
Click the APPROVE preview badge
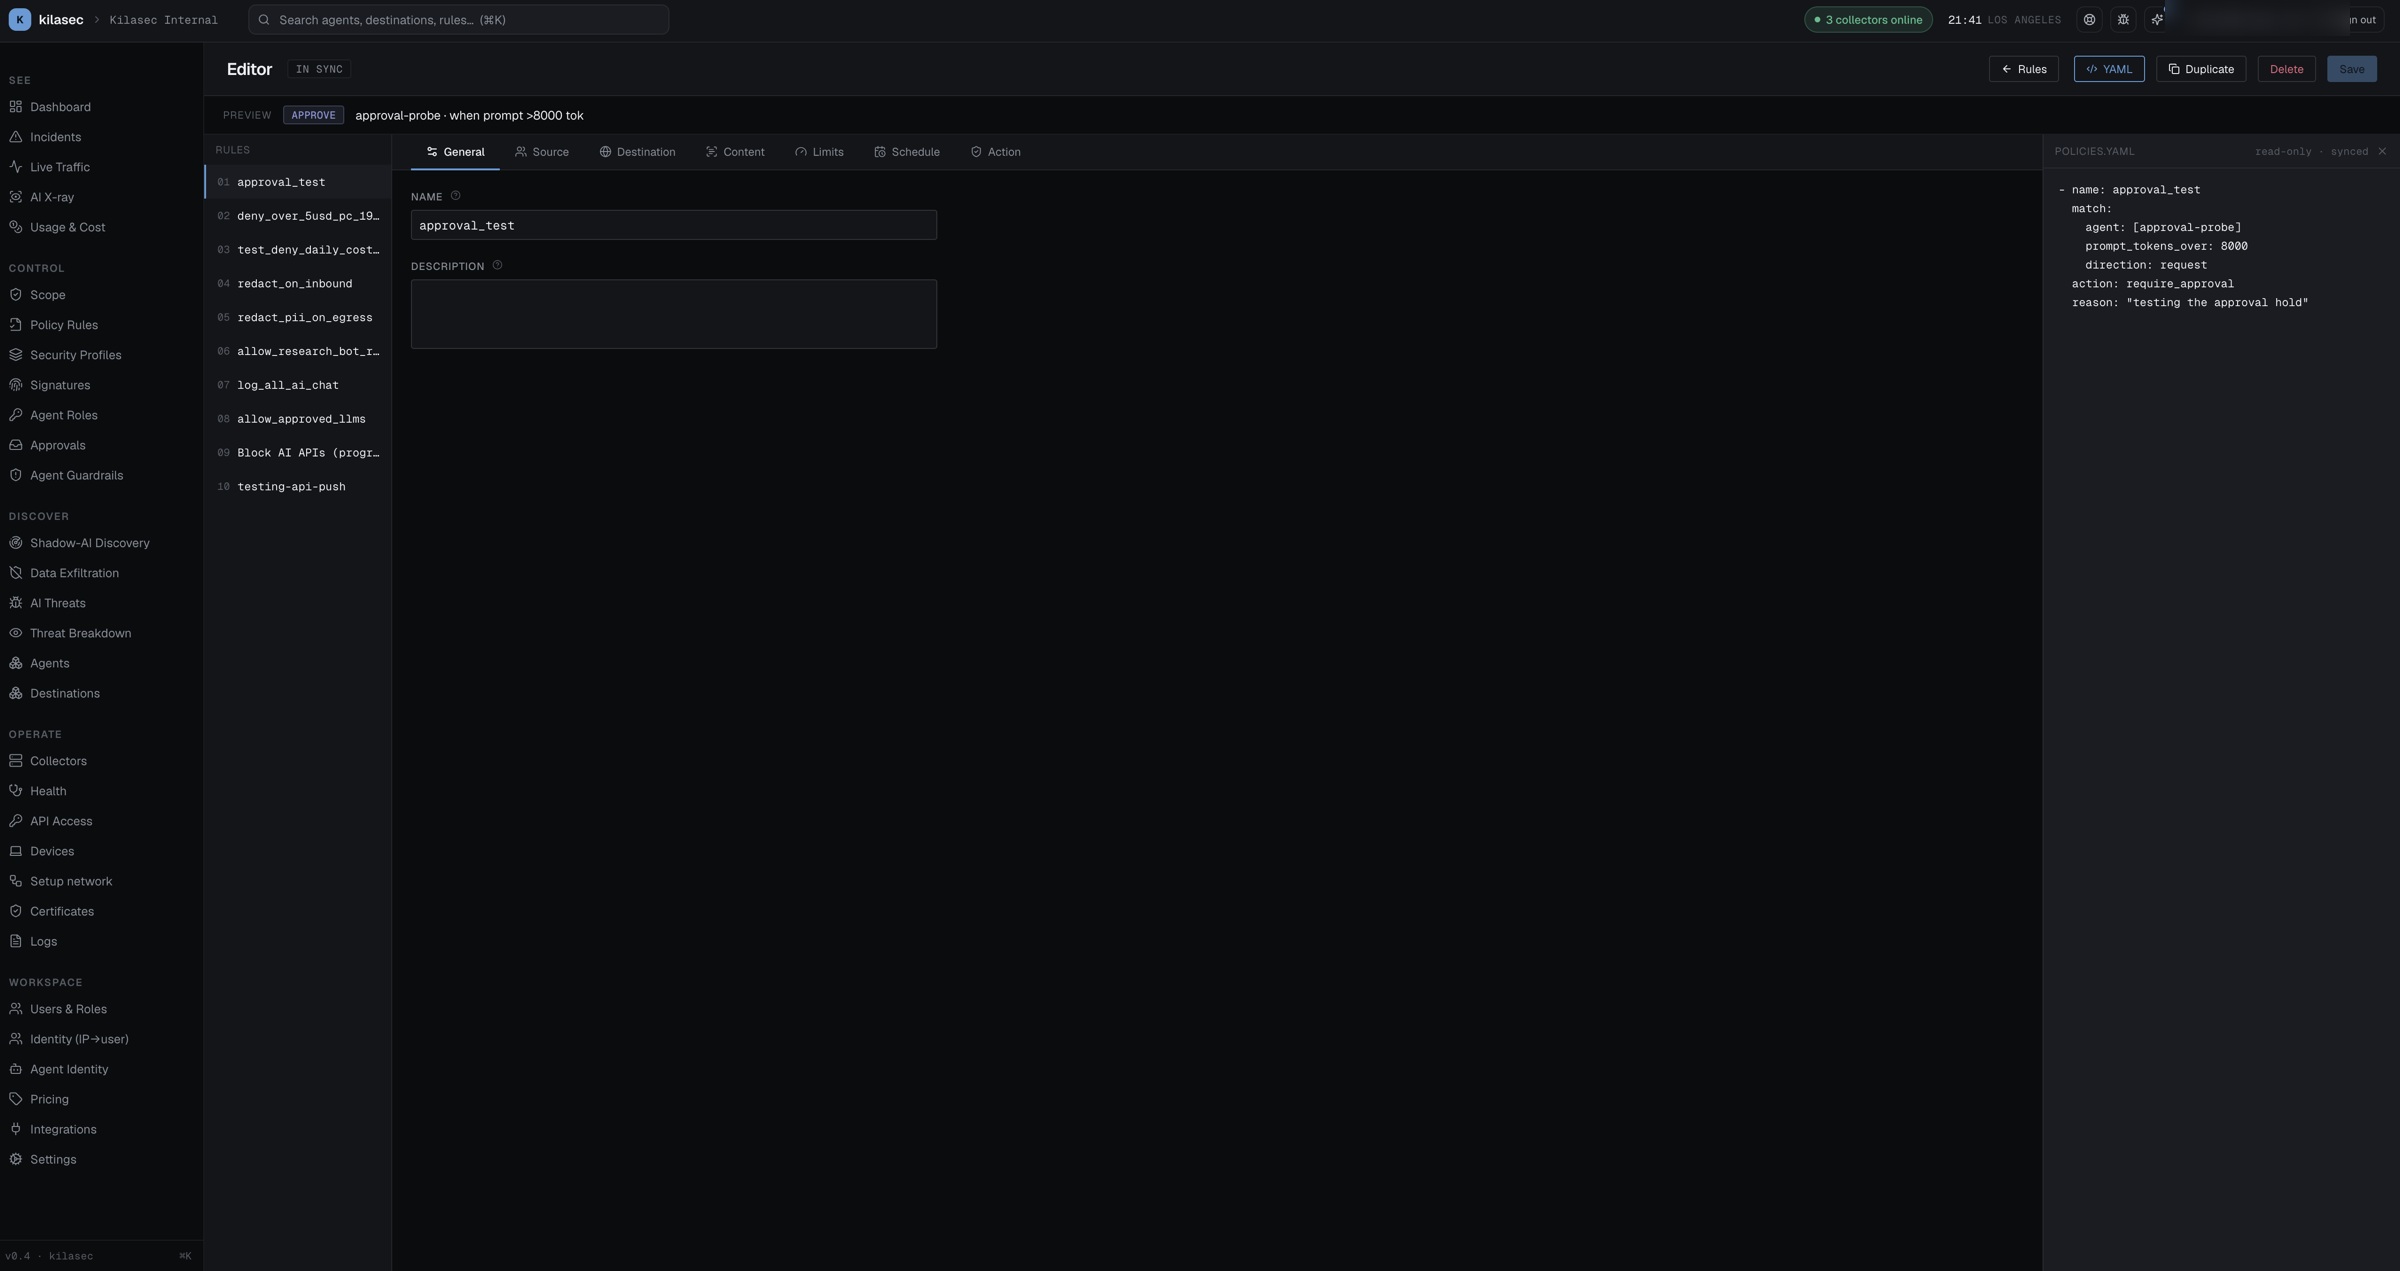pyautogui.click(x=313, y=115)
